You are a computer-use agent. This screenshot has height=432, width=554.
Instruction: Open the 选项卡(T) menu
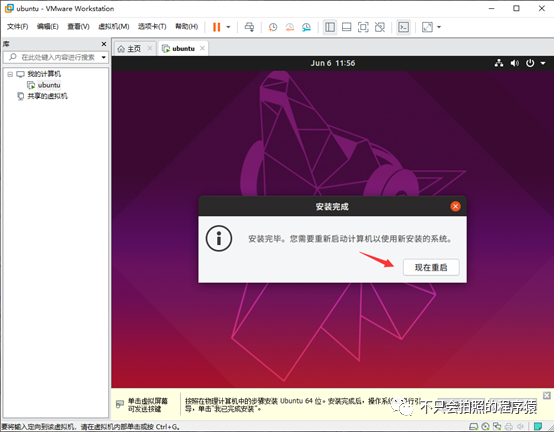pyautogui.click(x=152, y=26)
